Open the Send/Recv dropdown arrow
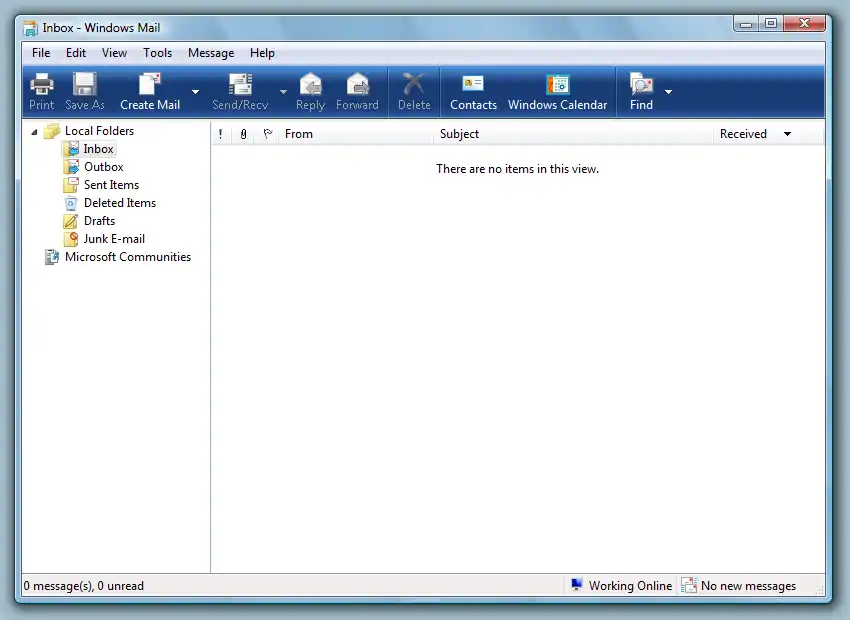850x620 pixels. [x=283, y=92]
